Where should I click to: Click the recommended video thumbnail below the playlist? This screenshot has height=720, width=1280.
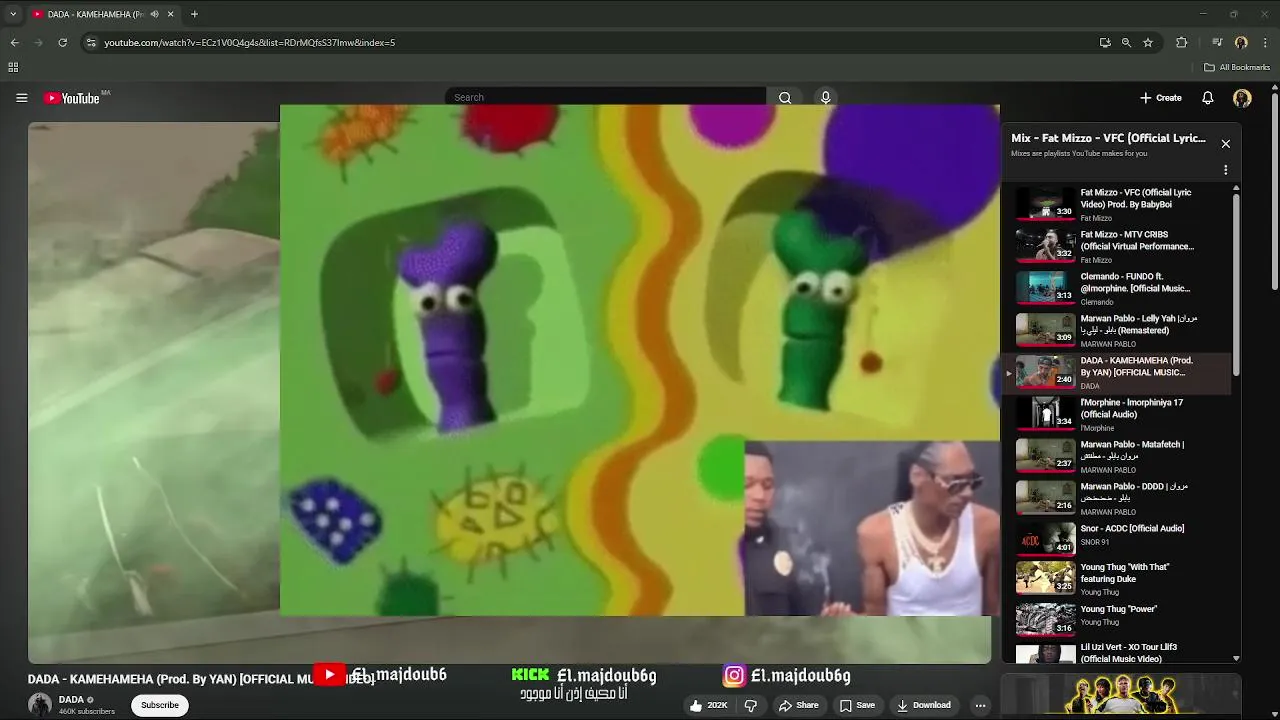(1121, 696)
